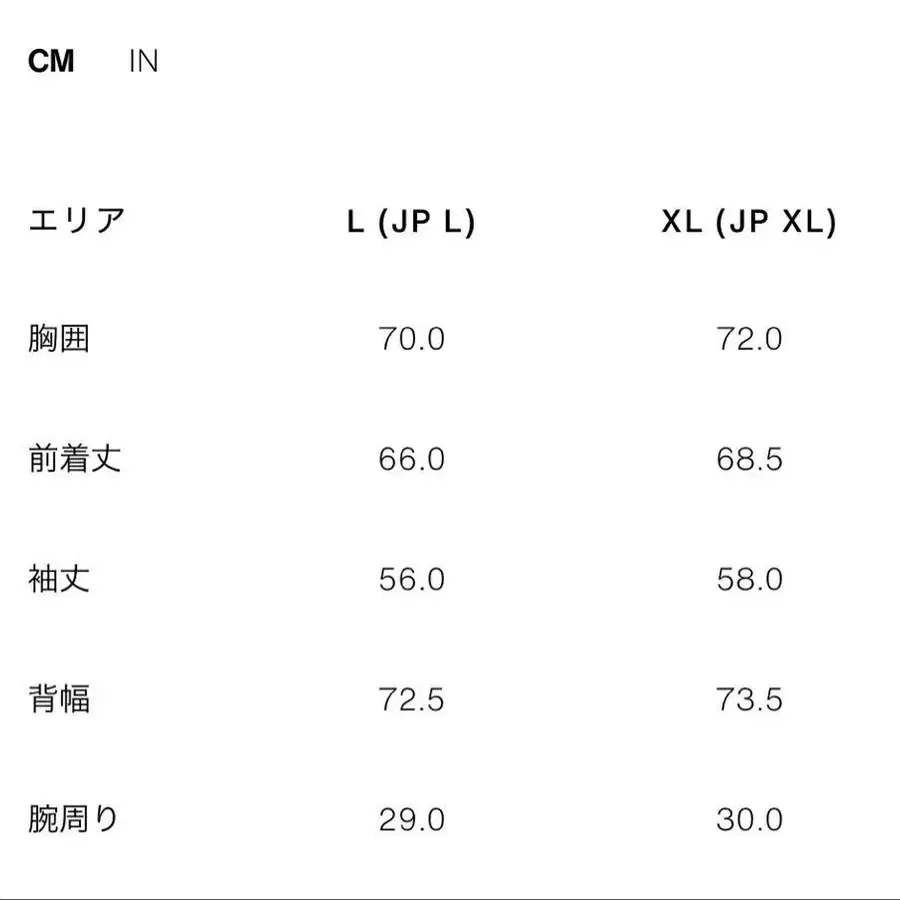Click the 背幅 row label
Image resolution: width=900 pixels, height=900 pixels.
(x=59, y=699)
